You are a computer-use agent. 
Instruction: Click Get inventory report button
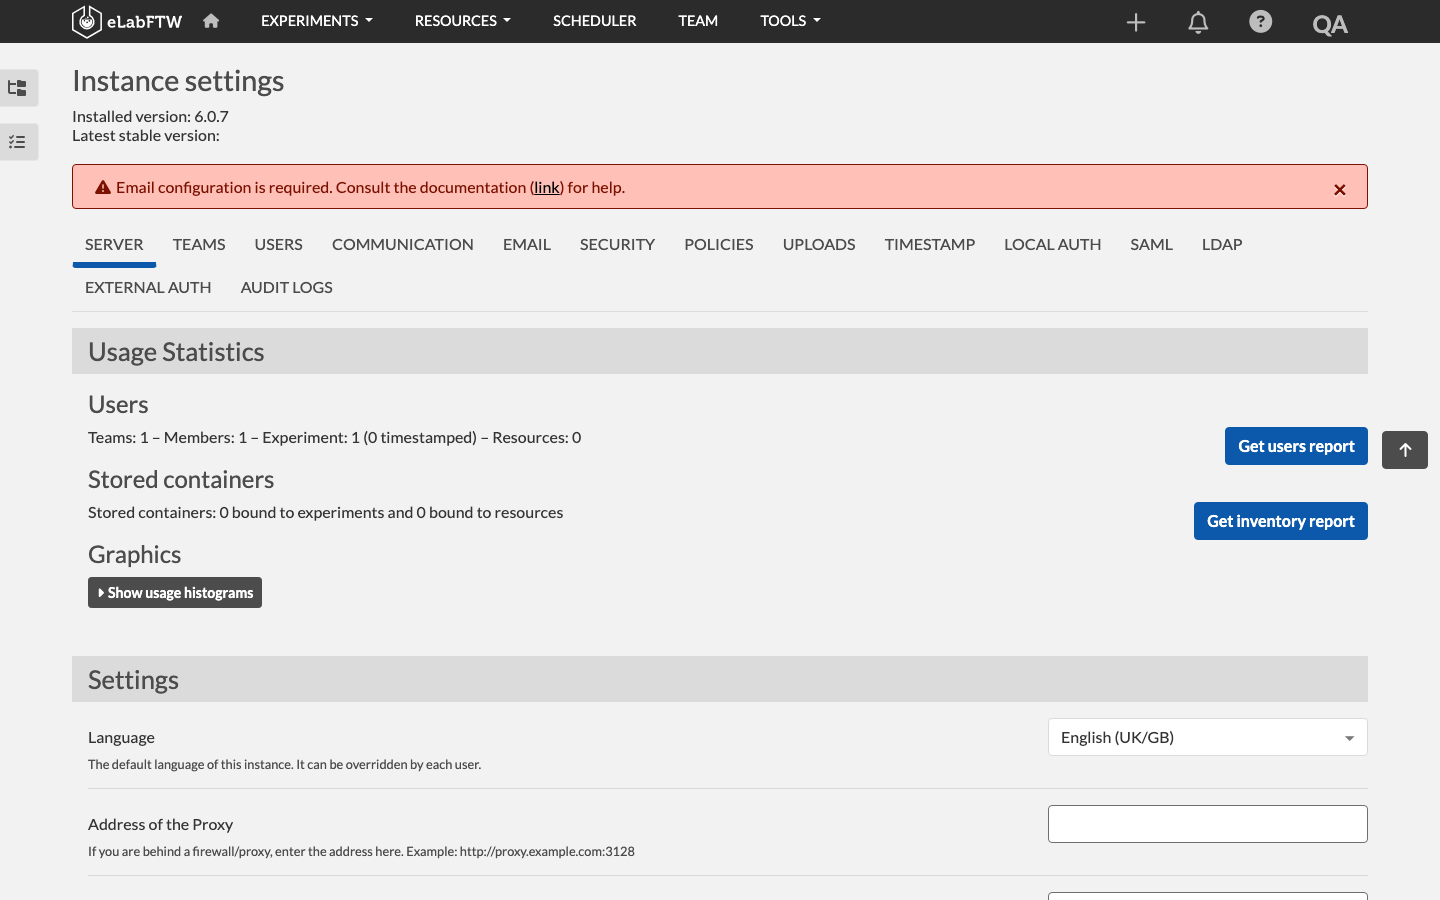pyautogui.click(x=1281, y=521)
